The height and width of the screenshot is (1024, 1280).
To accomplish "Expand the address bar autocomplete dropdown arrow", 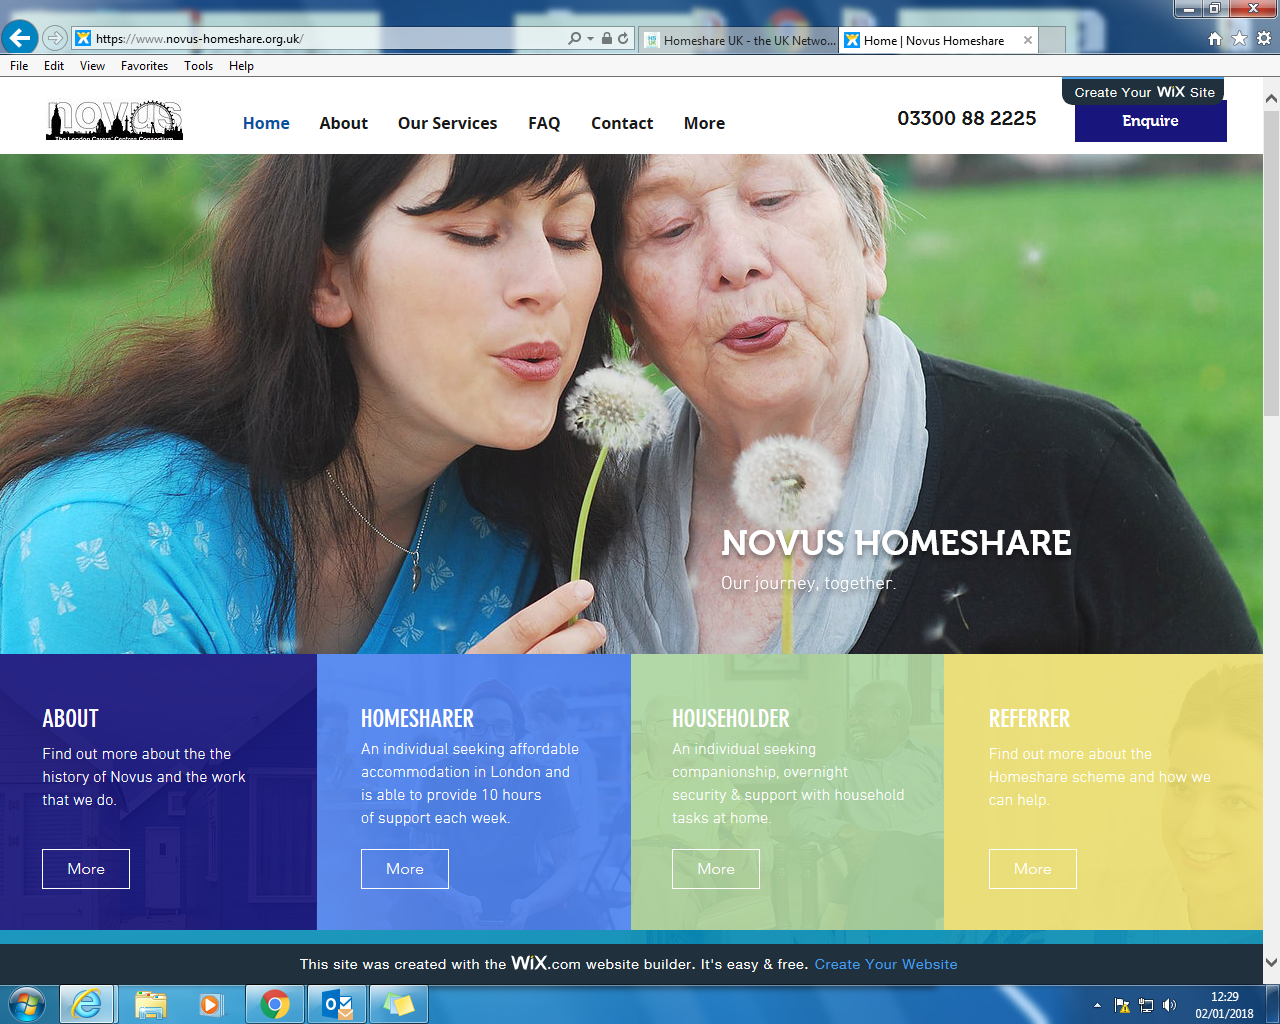I will click(590, 39).
